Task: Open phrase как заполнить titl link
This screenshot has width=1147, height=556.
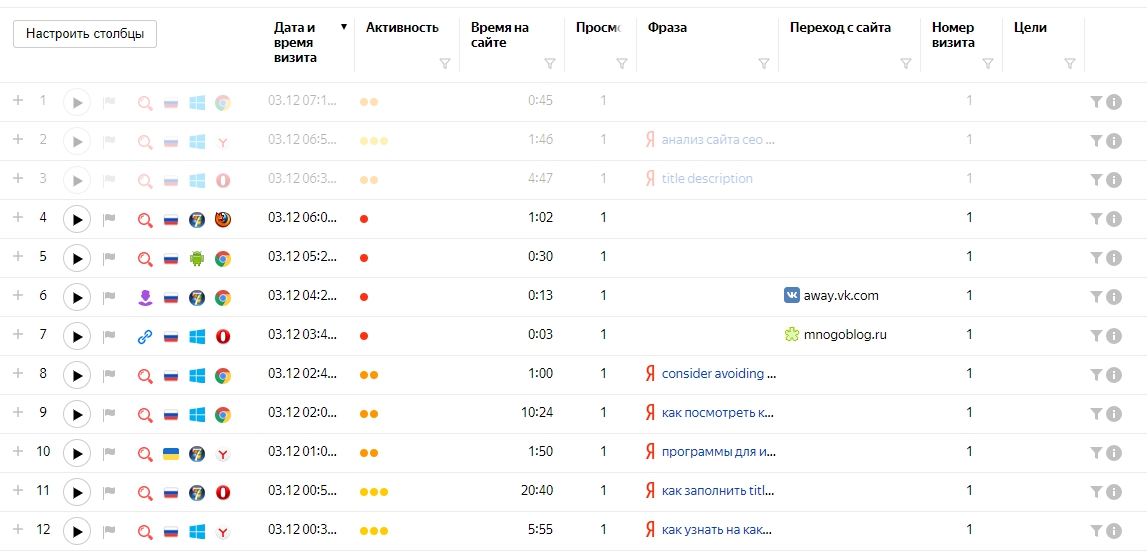Action: pyautogui.click(x=718, y=491)
